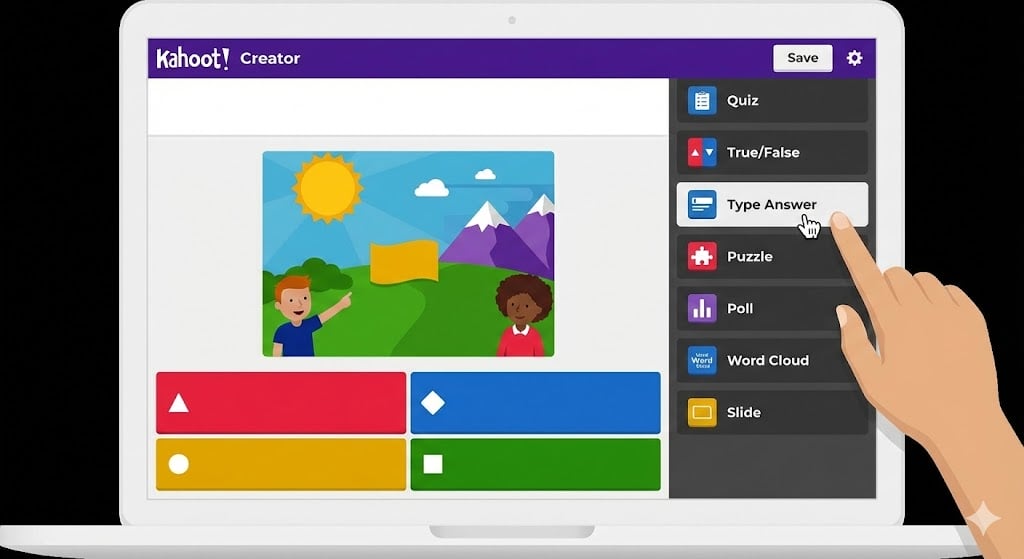Choose the Quiz question type label
The image size is (1024, 559).
click(743, 101)
